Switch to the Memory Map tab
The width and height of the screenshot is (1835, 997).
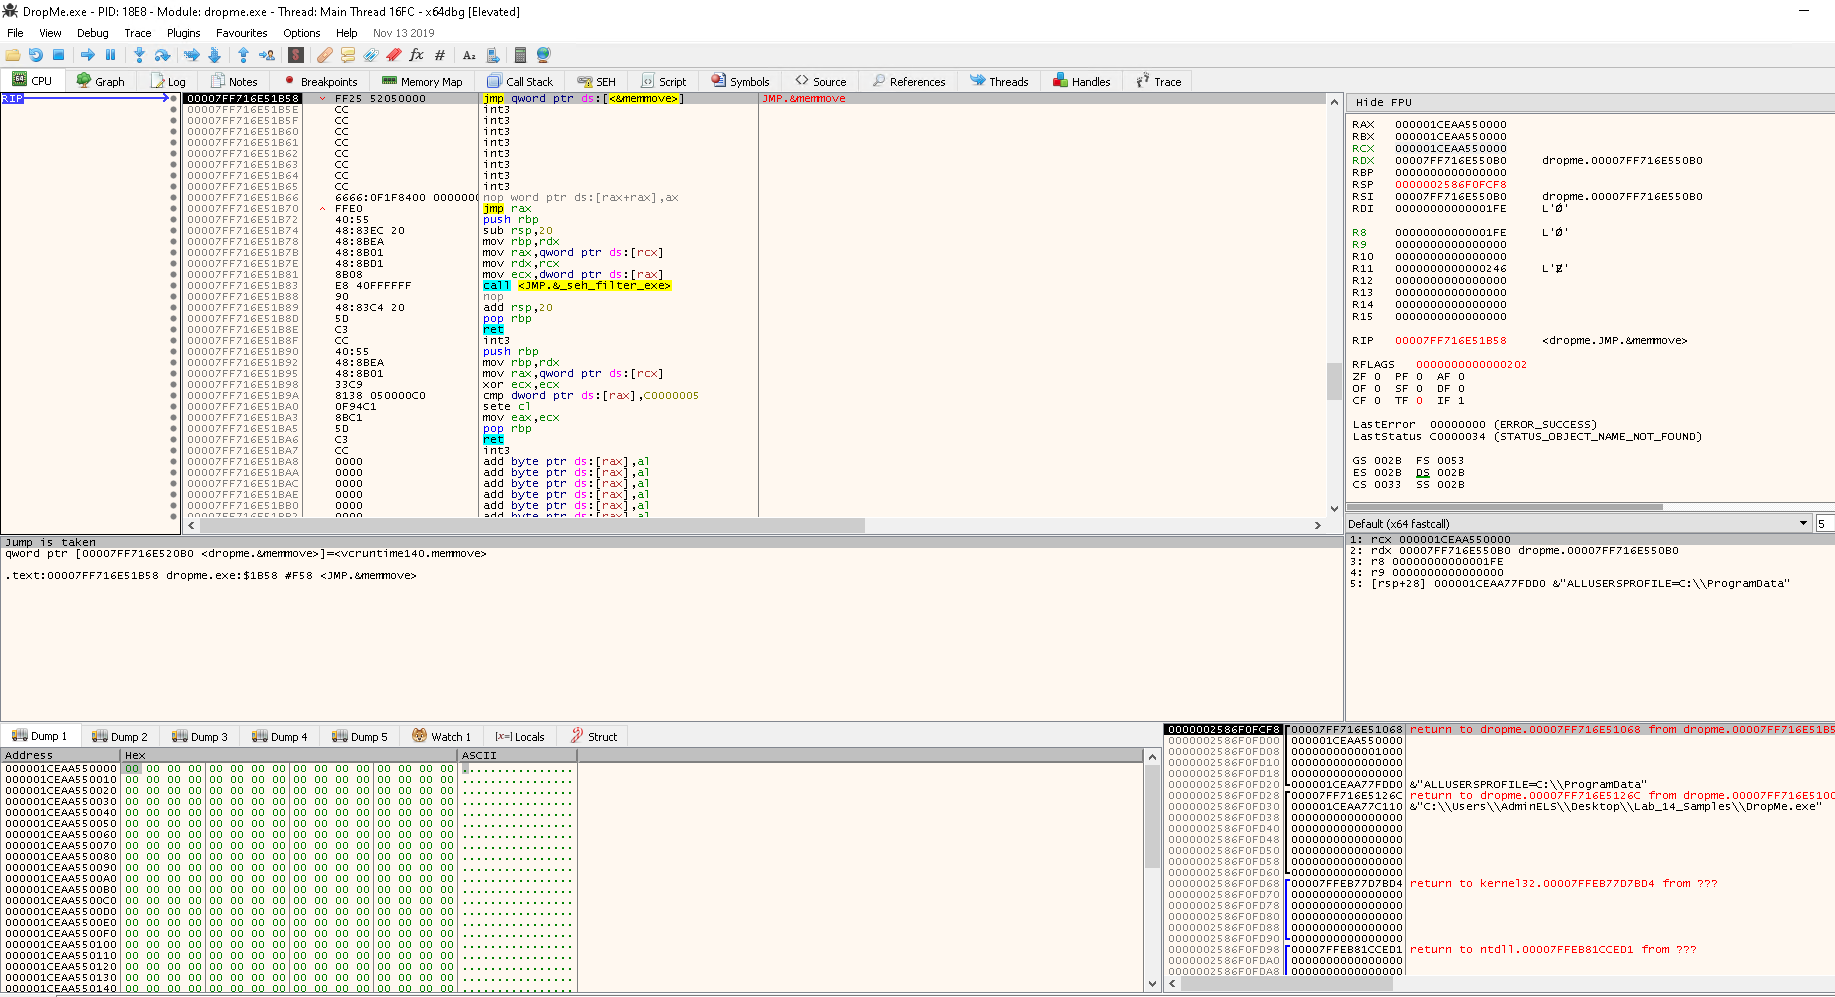[x=422, y=82]
